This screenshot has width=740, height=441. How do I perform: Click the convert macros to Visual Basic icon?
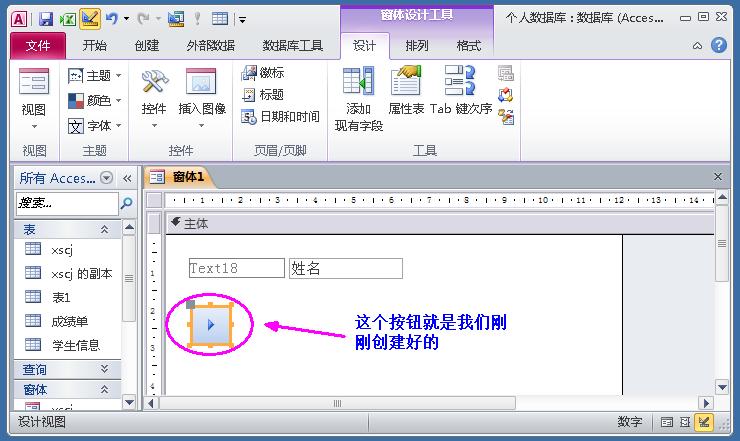pyautogui.click(x=505, y=117)
